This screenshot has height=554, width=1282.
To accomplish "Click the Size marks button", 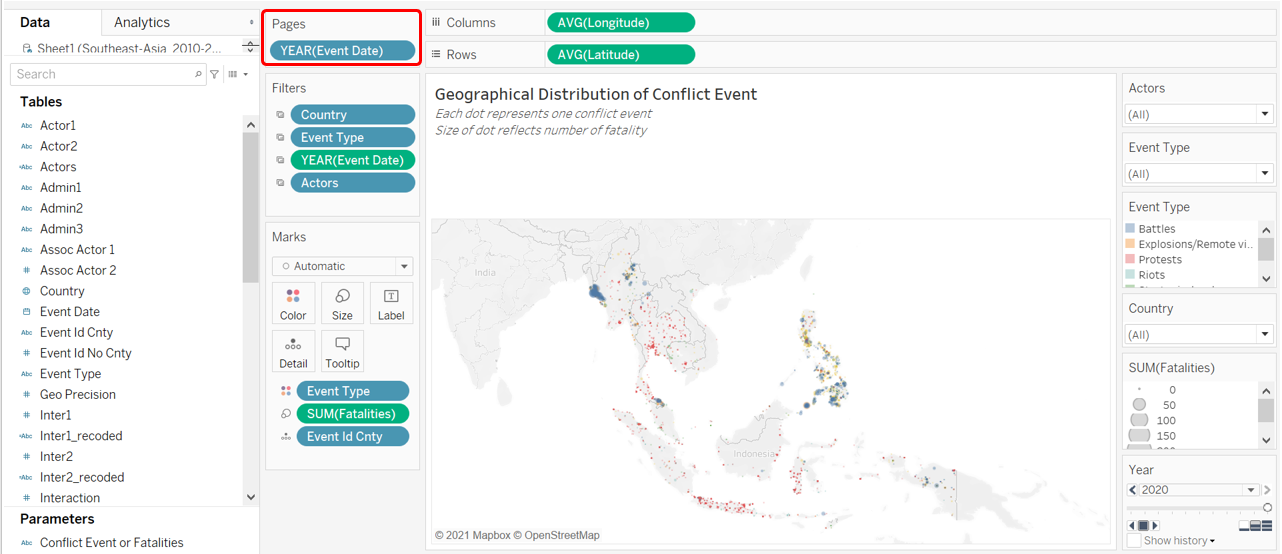I will [342, 303].
